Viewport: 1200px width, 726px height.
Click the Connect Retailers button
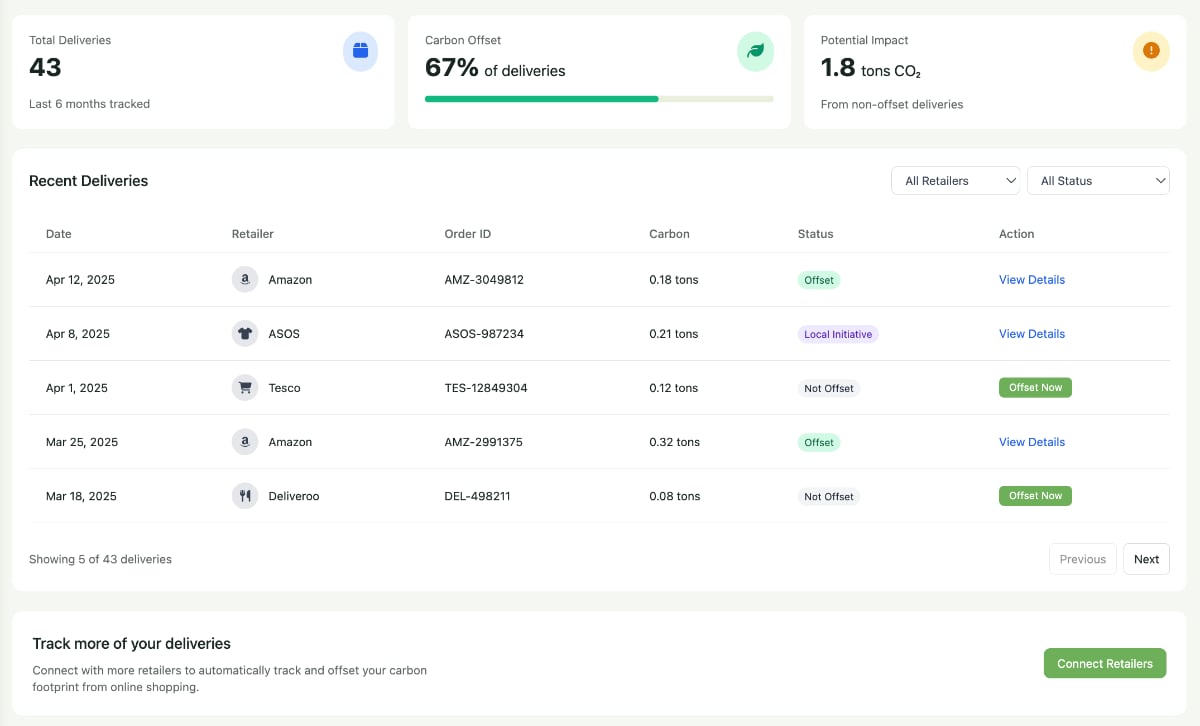(1104, 663)
